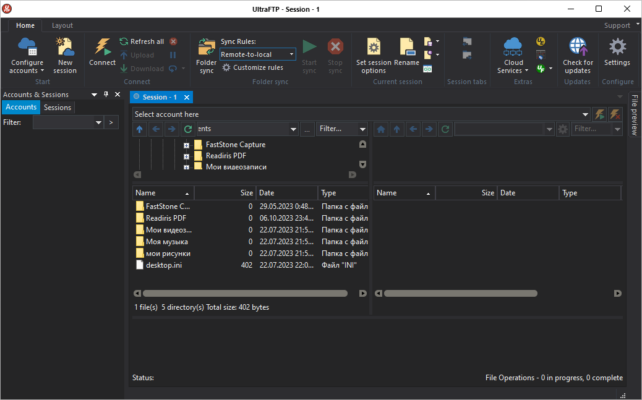Screen dimensions: 642x400
Task: Click the local list horizontal scrollbar
Action: tap(245, 293)
